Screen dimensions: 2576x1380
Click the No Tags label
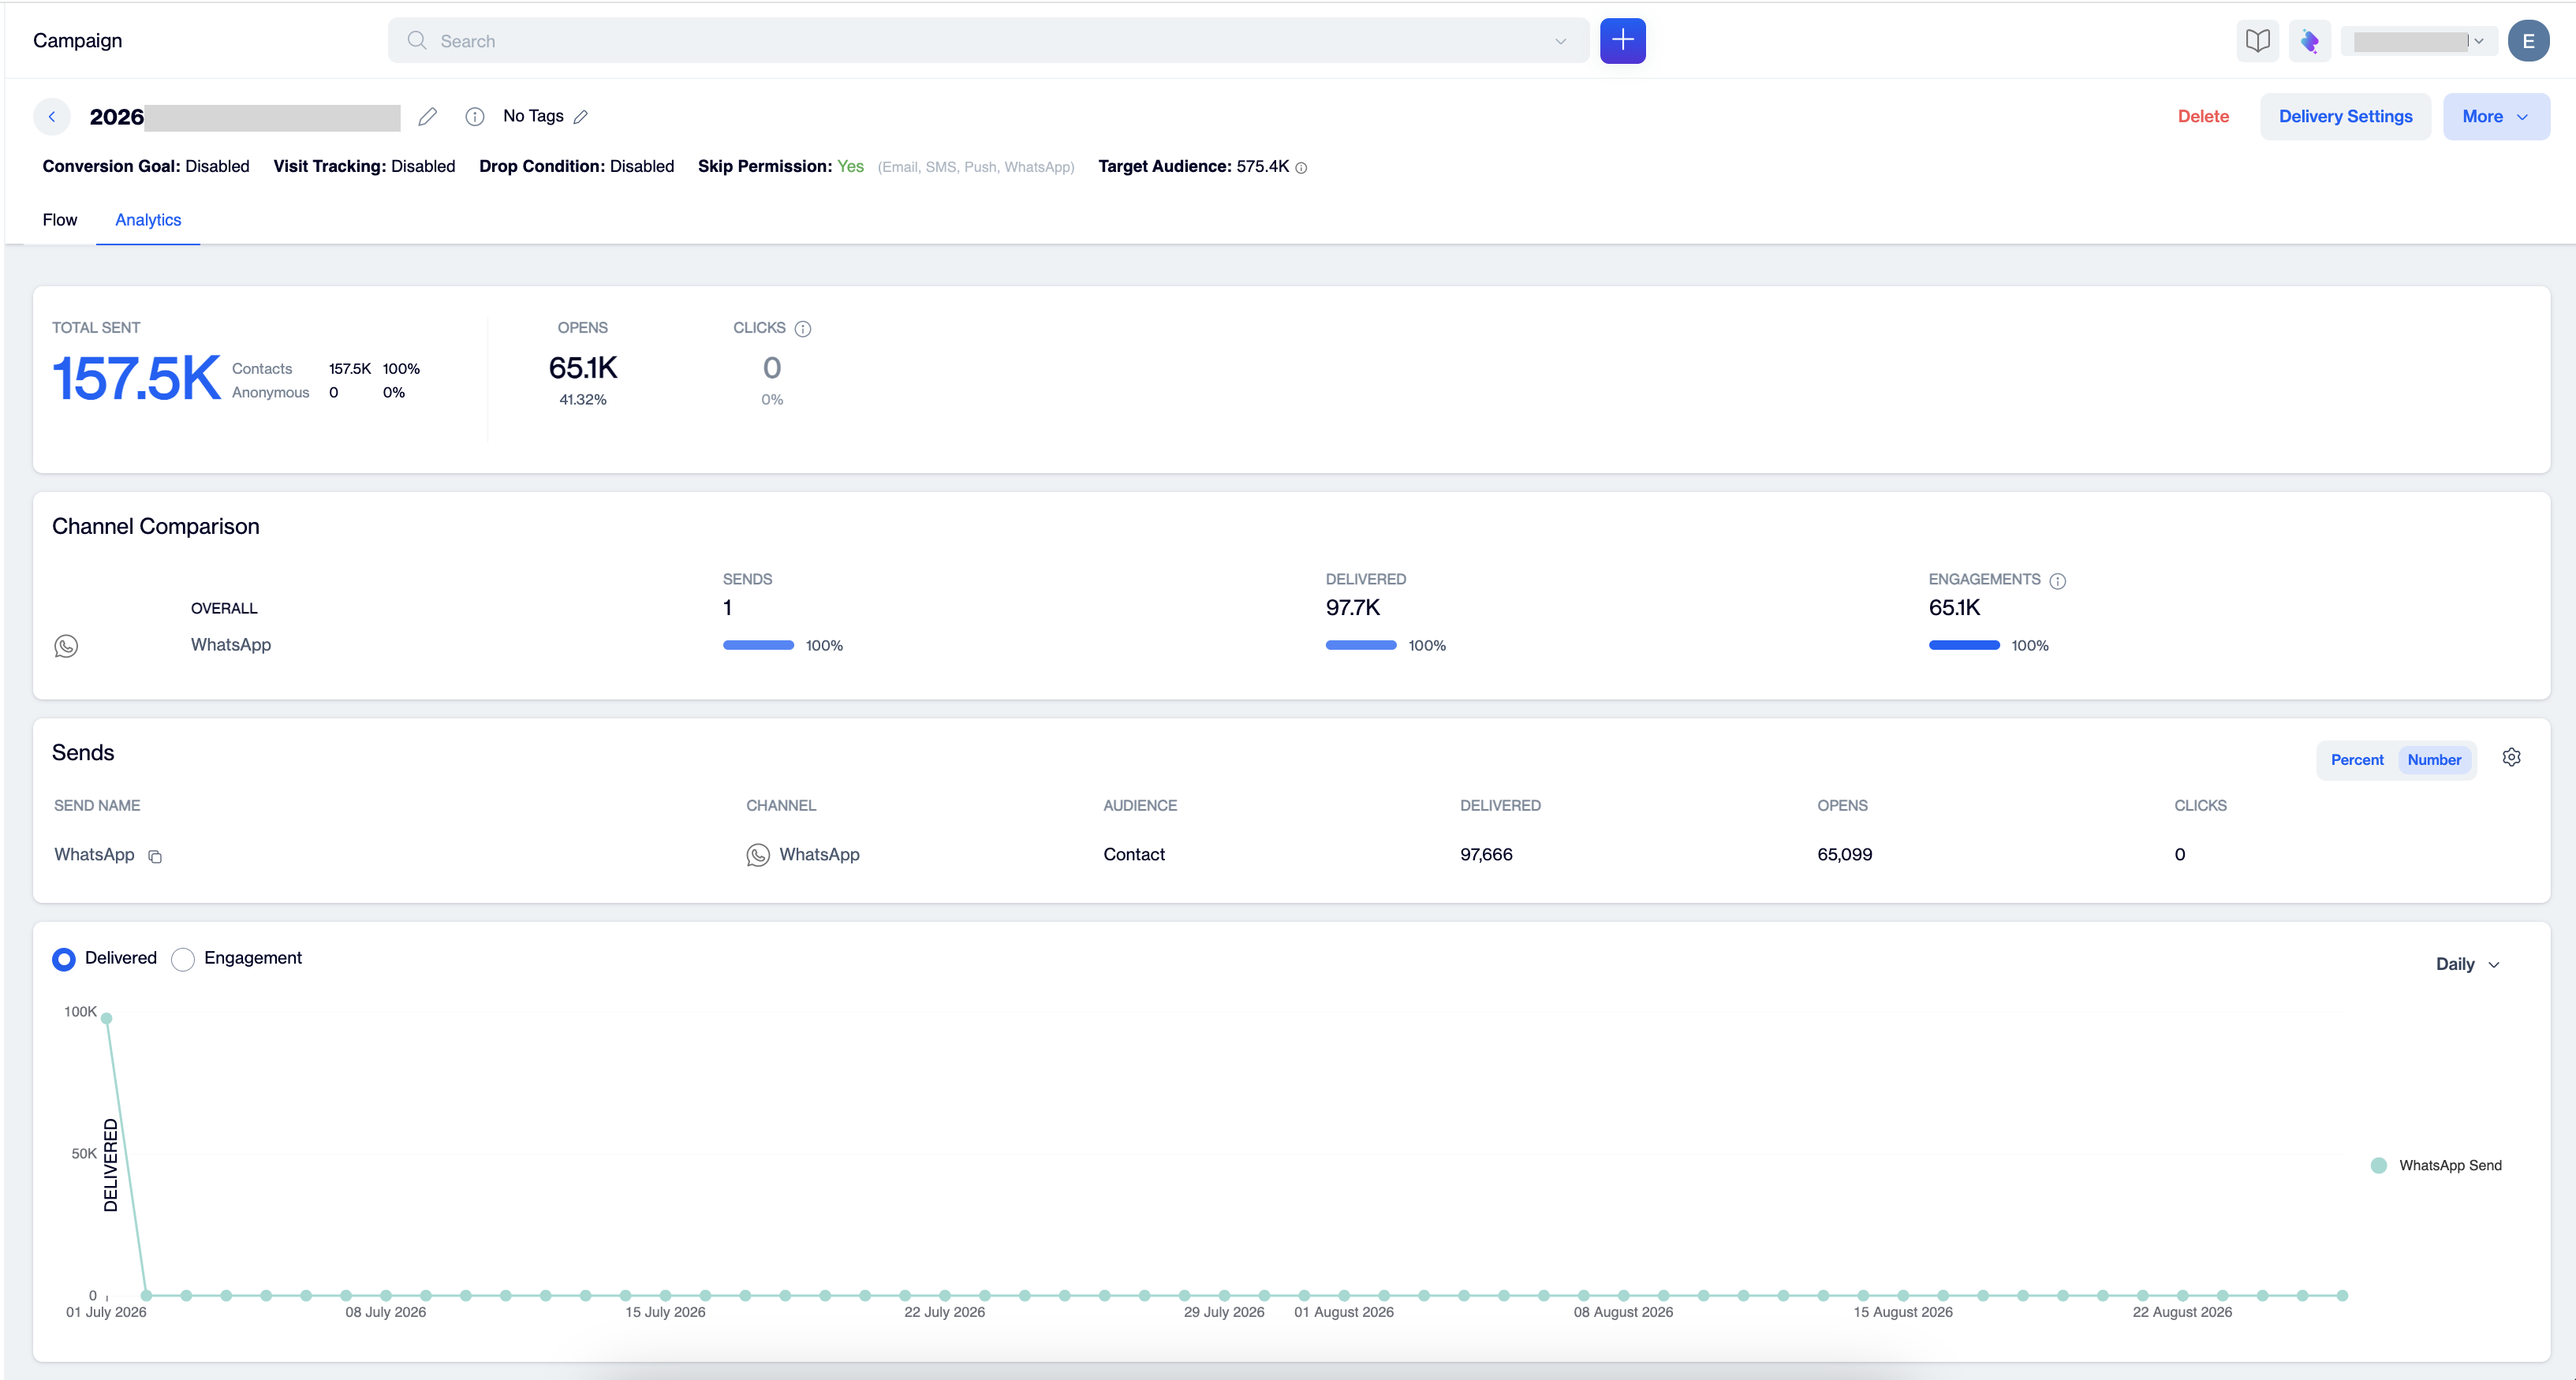click(x=533, y=116)
